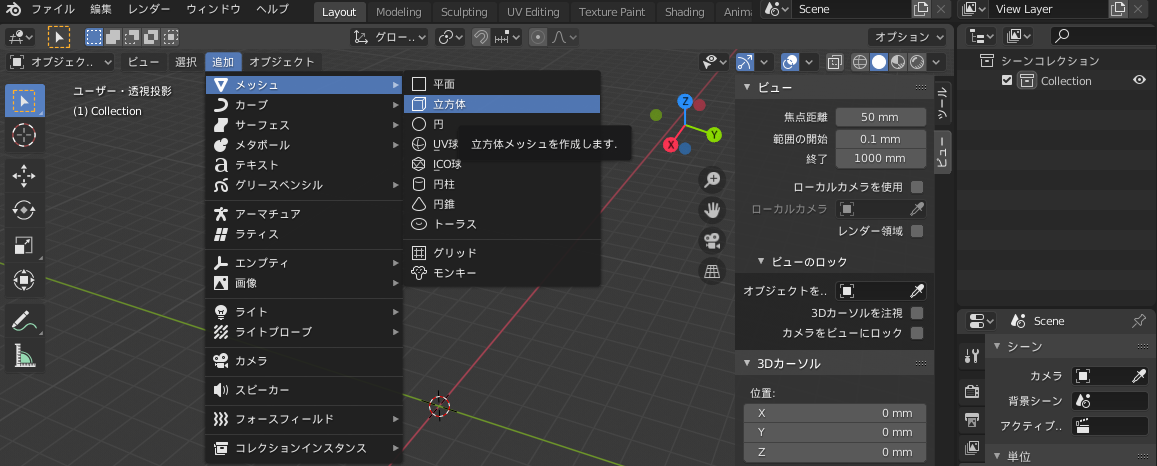Image resolution: width=1157 pixels, height=466 pixels.
Task: Toggle proportional editing button
Action: pyautogui.click(x=538, y=37)
